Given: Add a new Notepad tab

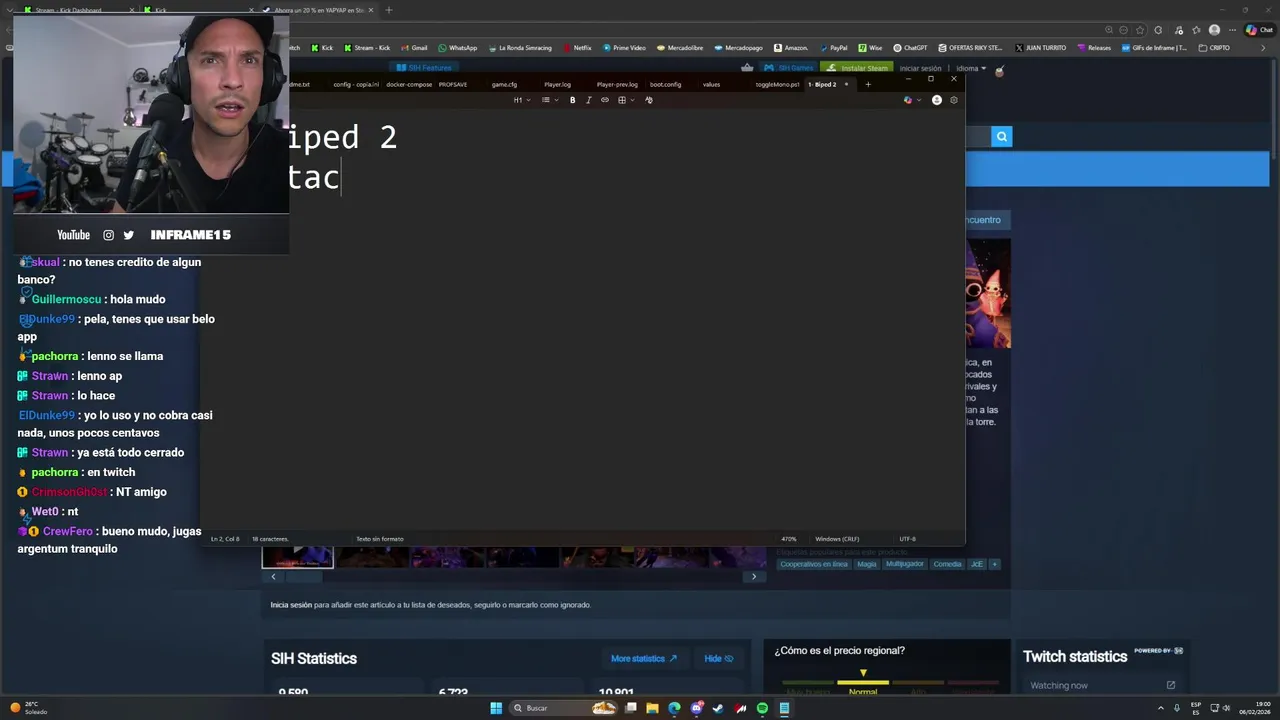Looking at the screenshot, I should 868,84.
